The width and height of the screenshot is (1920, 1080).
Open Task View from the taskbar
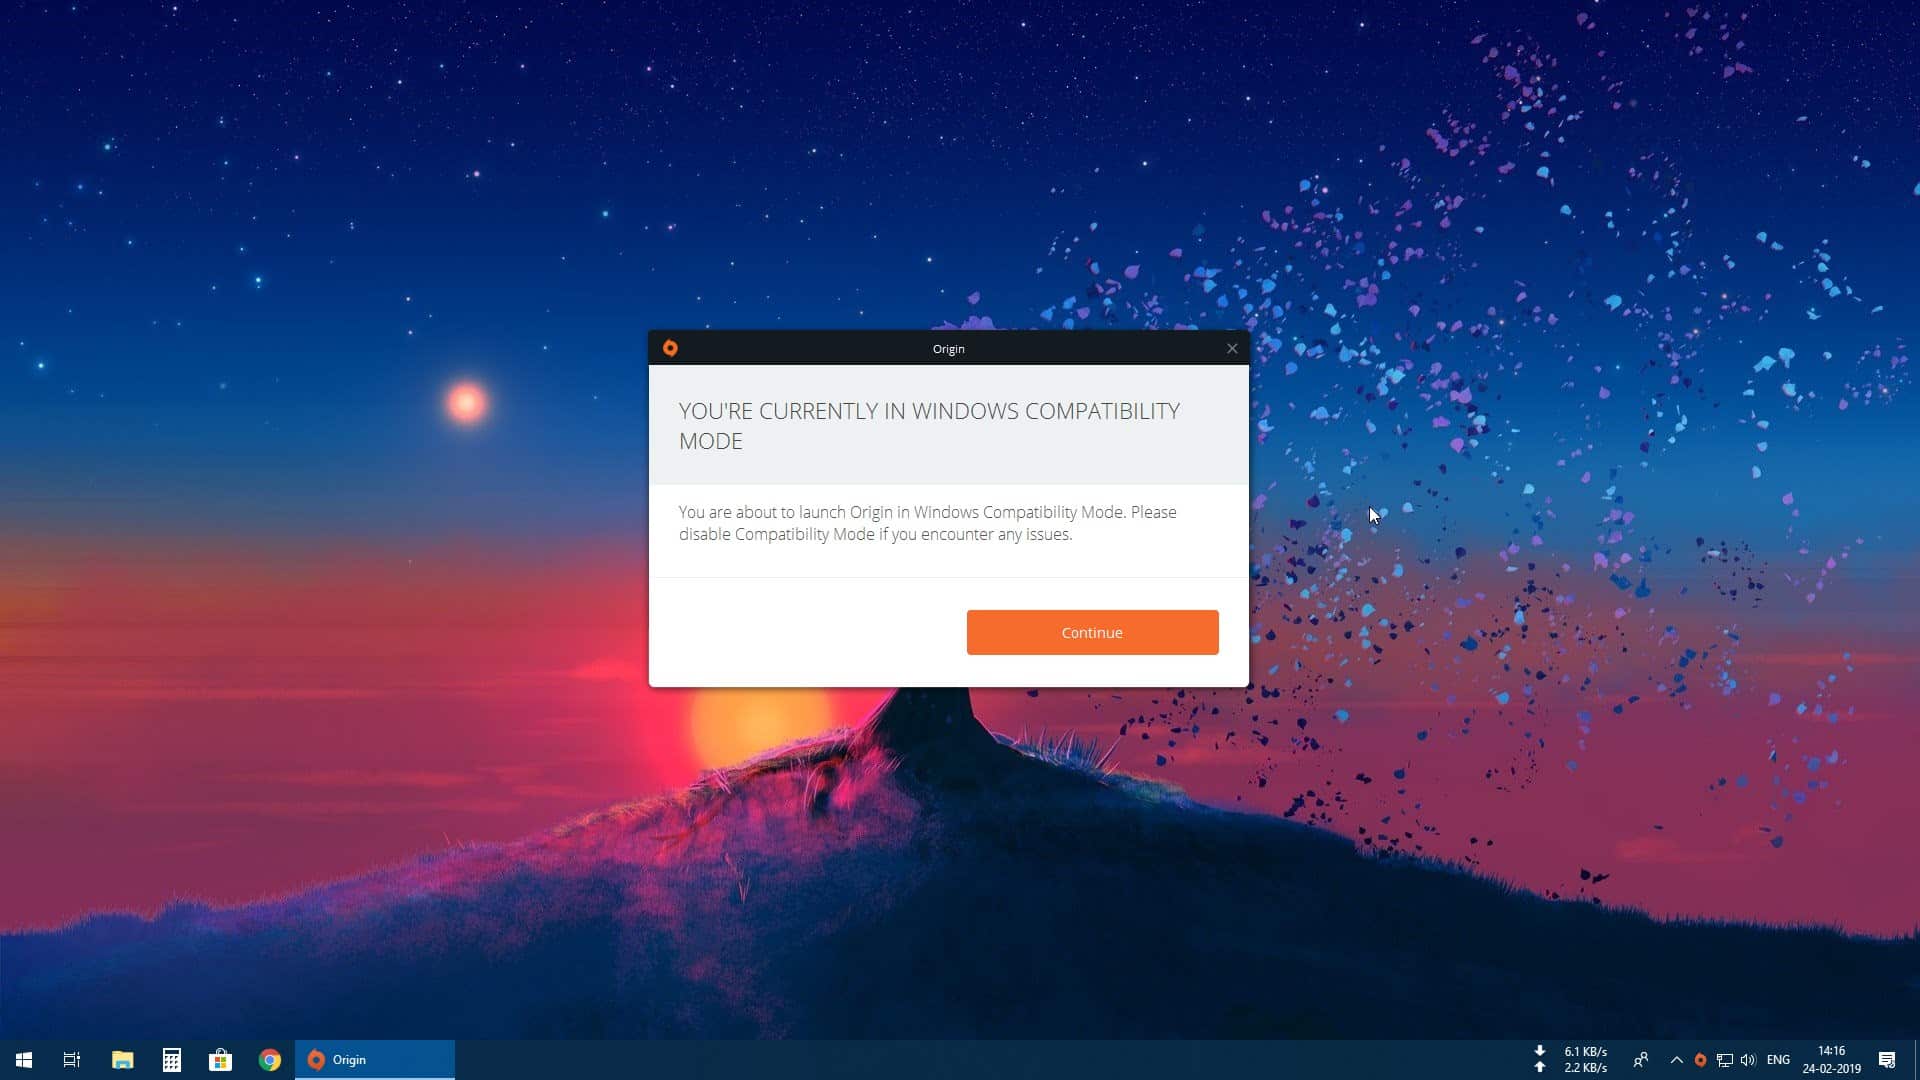point(72,1060)
